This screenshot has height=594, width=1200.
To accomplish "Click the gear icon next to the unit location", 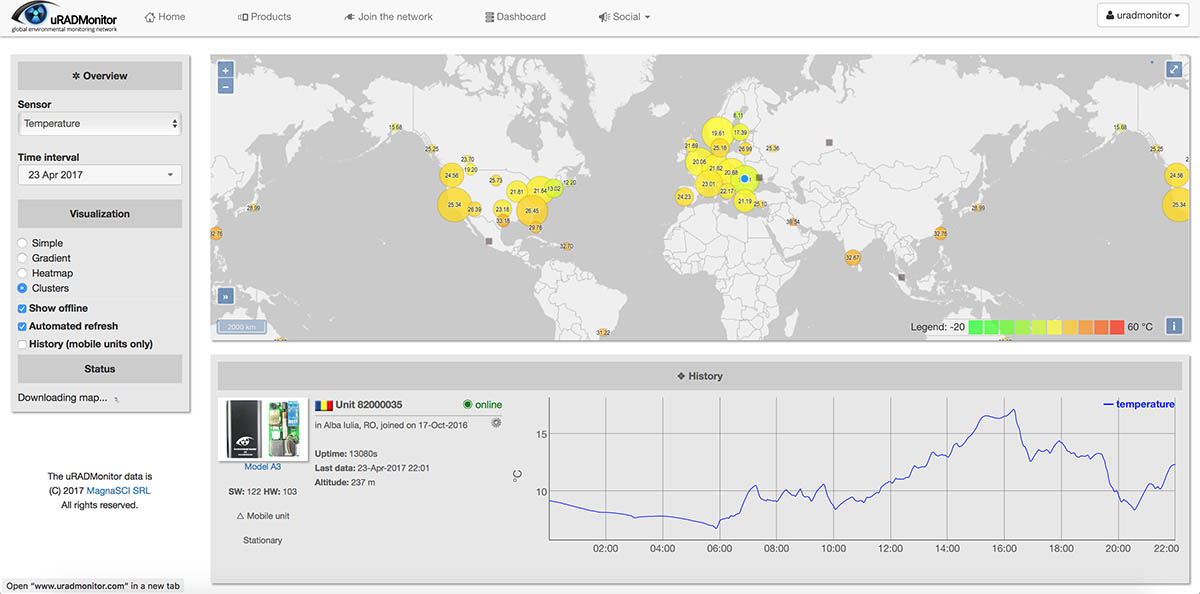I will (x=496, y=423).
